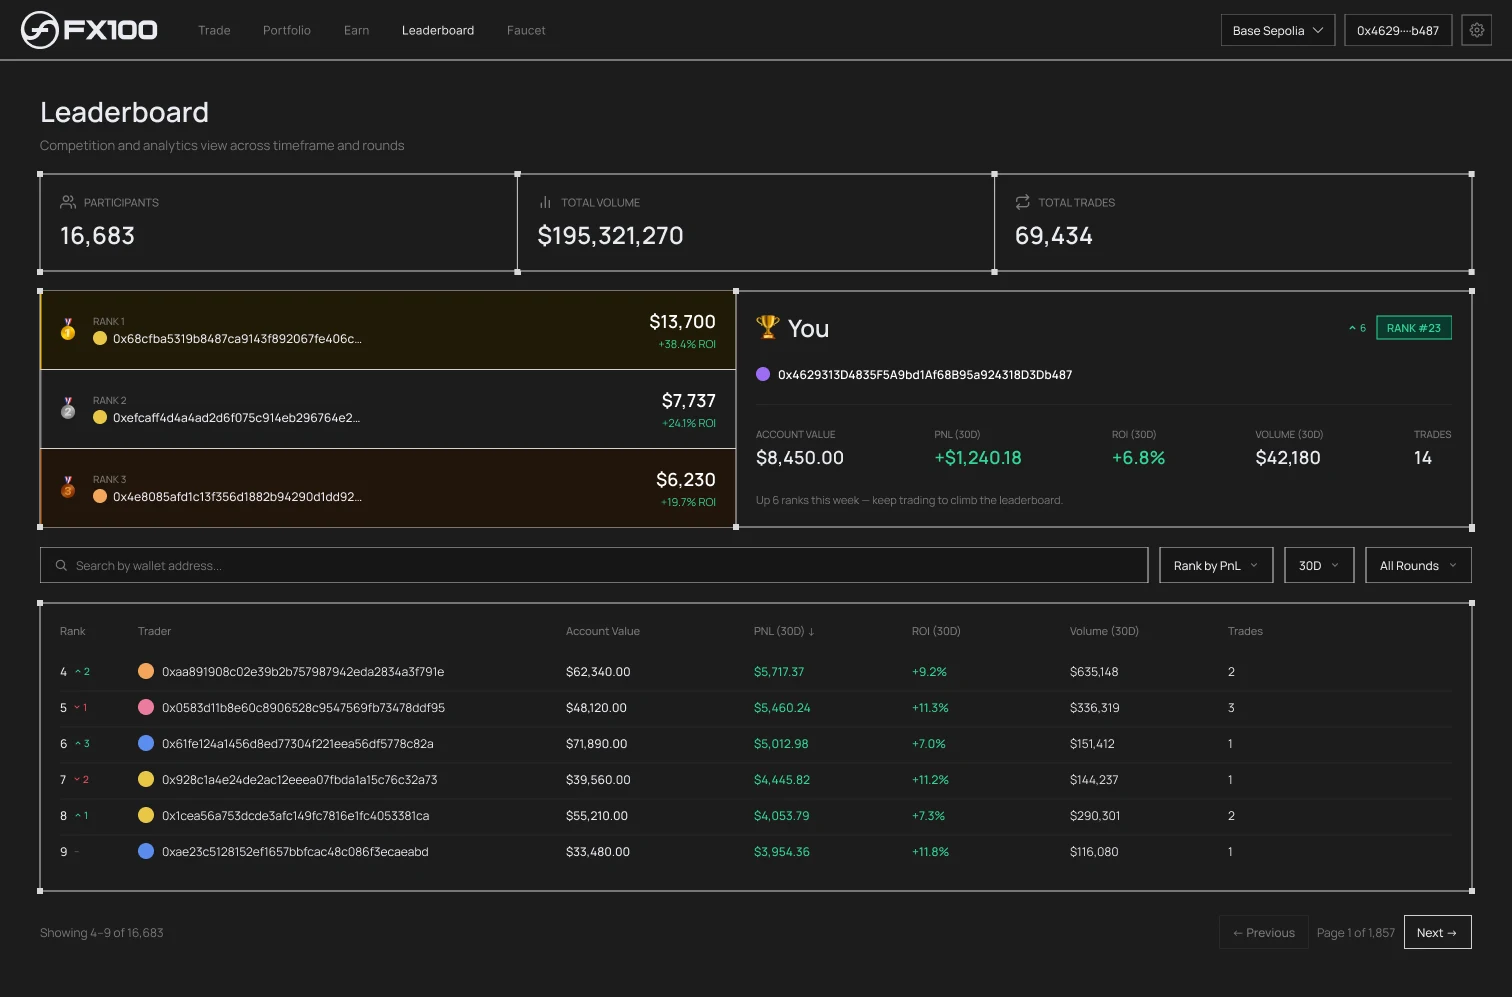Click the RANK #23 badge
The height and width of the screenshot is (997, 1512).
[x=1414, y=328]
